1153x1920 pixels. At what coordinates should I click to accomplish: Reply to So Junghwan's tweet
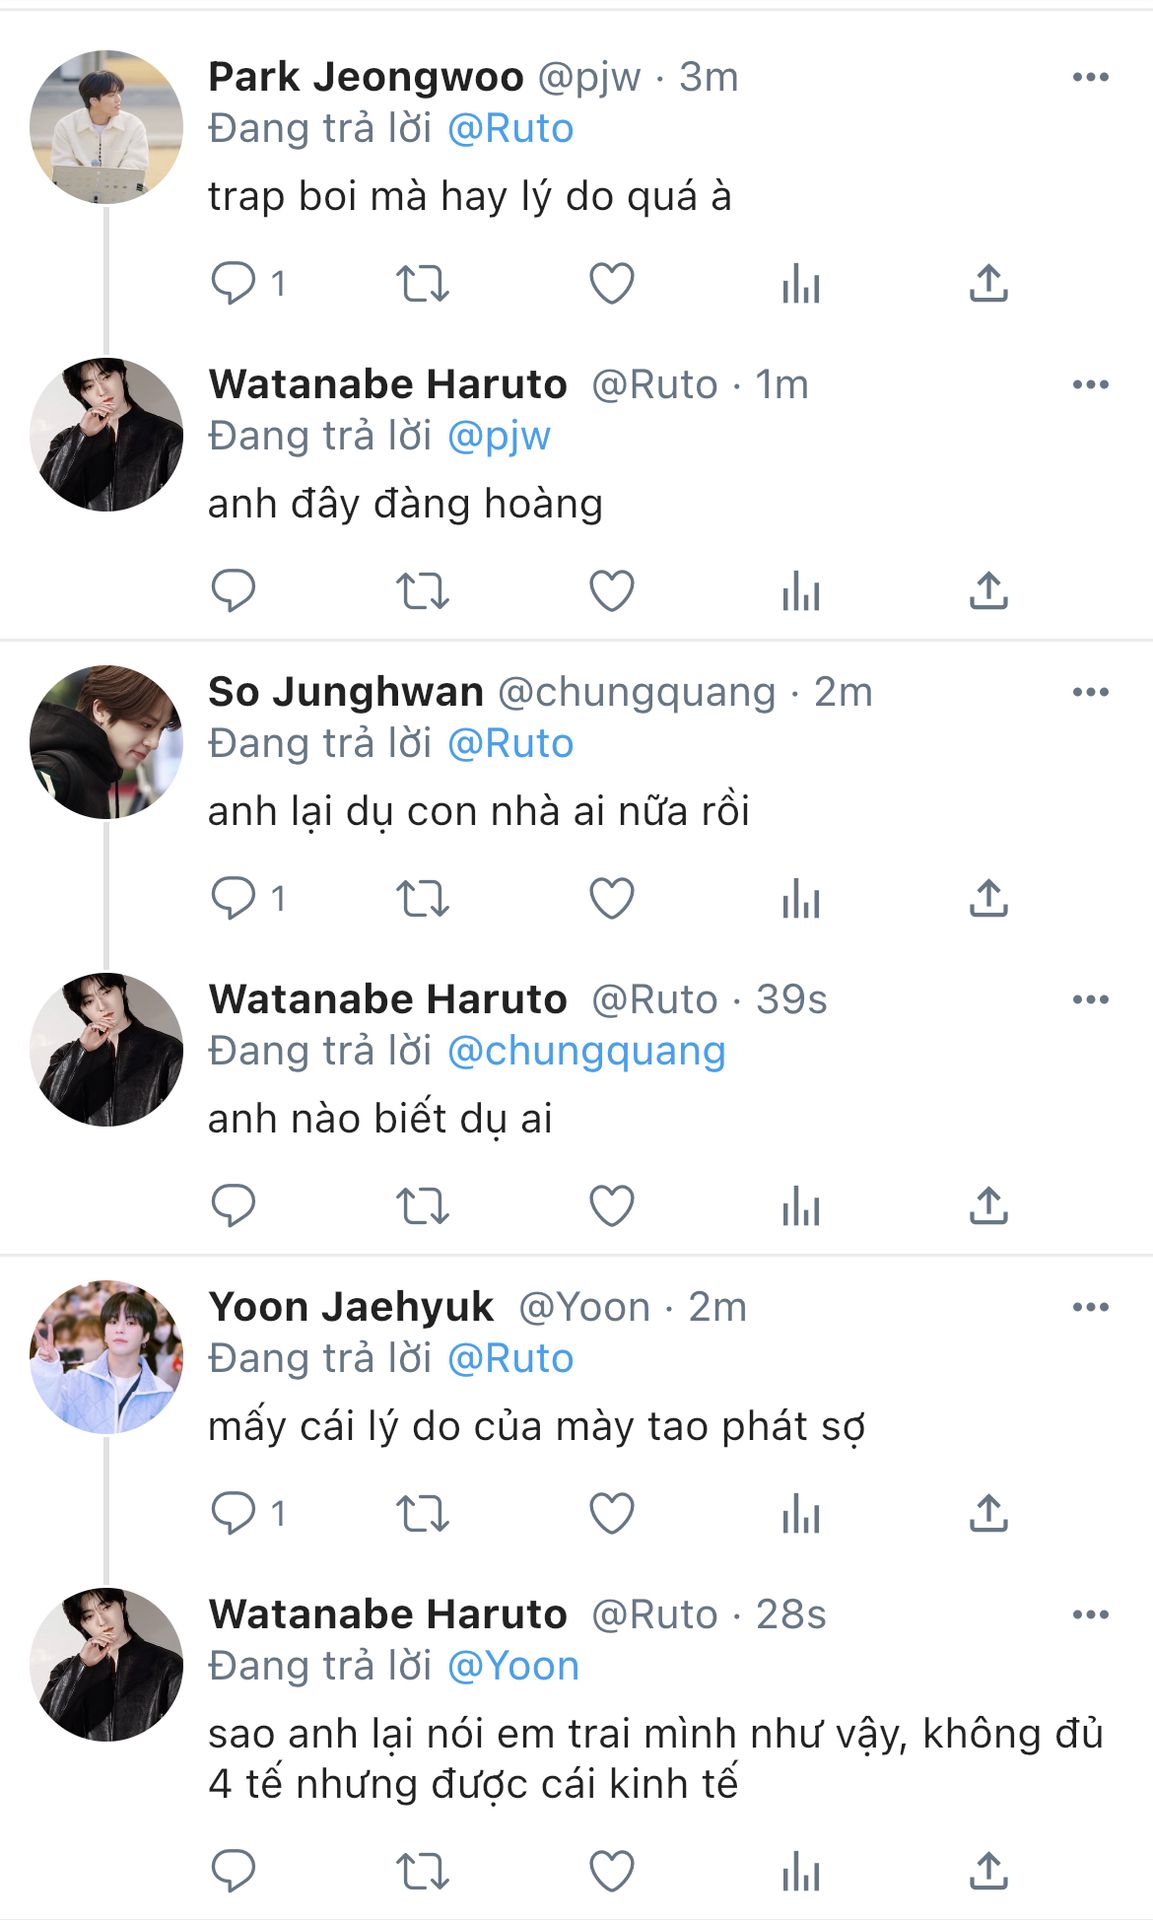click(234, 898)
